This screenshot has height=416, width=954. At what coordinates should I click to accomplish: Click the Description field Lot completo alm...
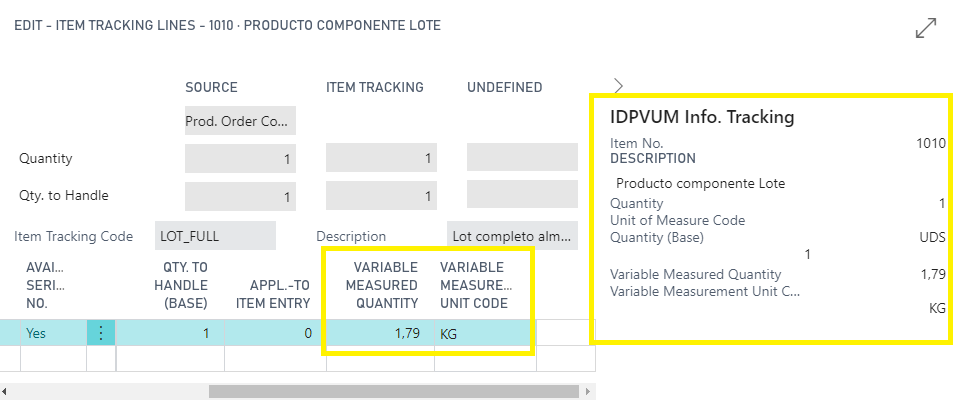[x=512, y=236]
